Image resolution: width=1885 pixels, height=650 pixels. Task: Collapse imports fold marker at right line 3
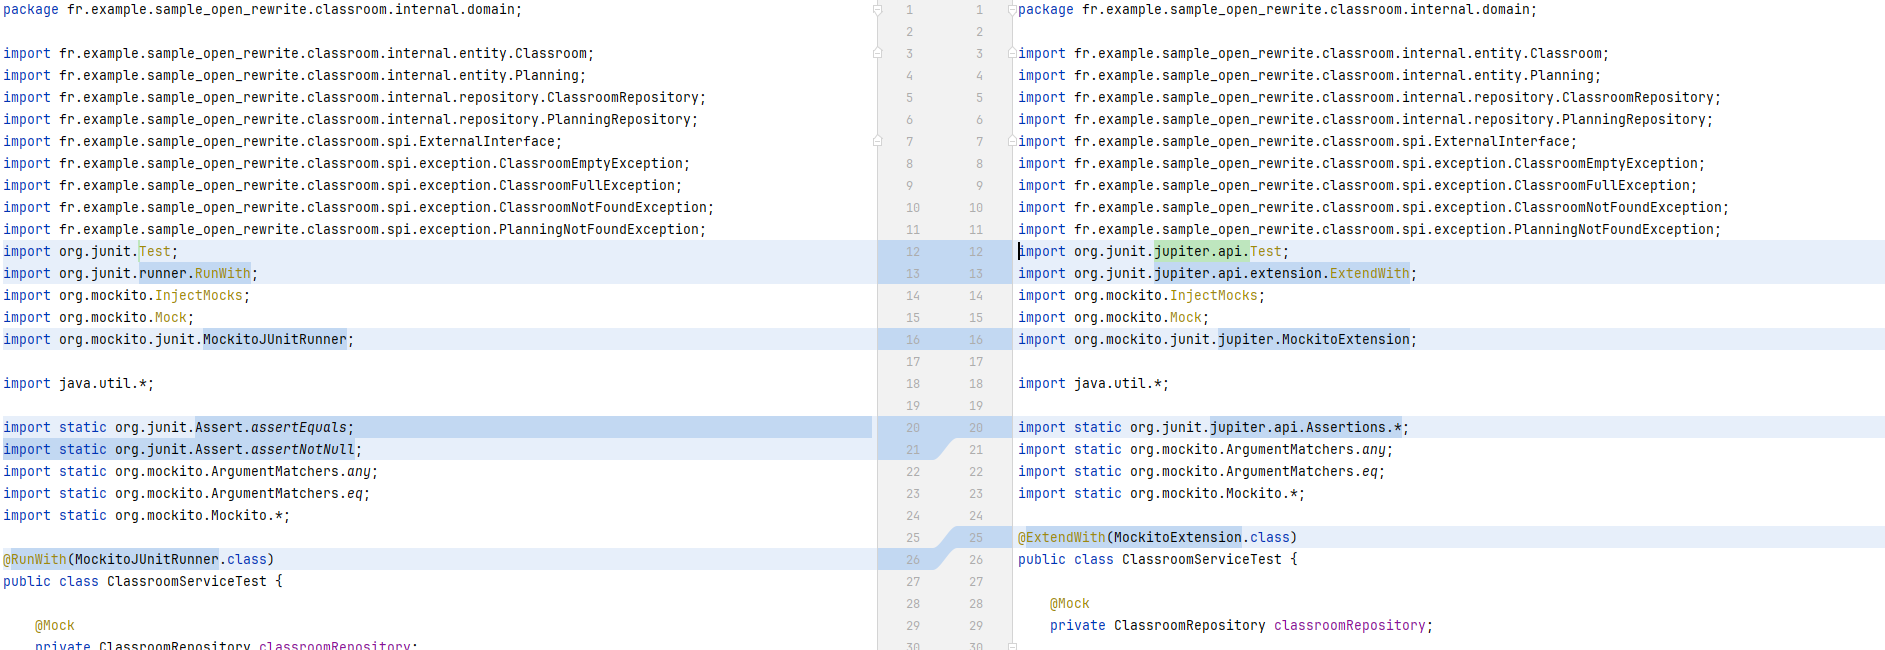(1012, 54)
